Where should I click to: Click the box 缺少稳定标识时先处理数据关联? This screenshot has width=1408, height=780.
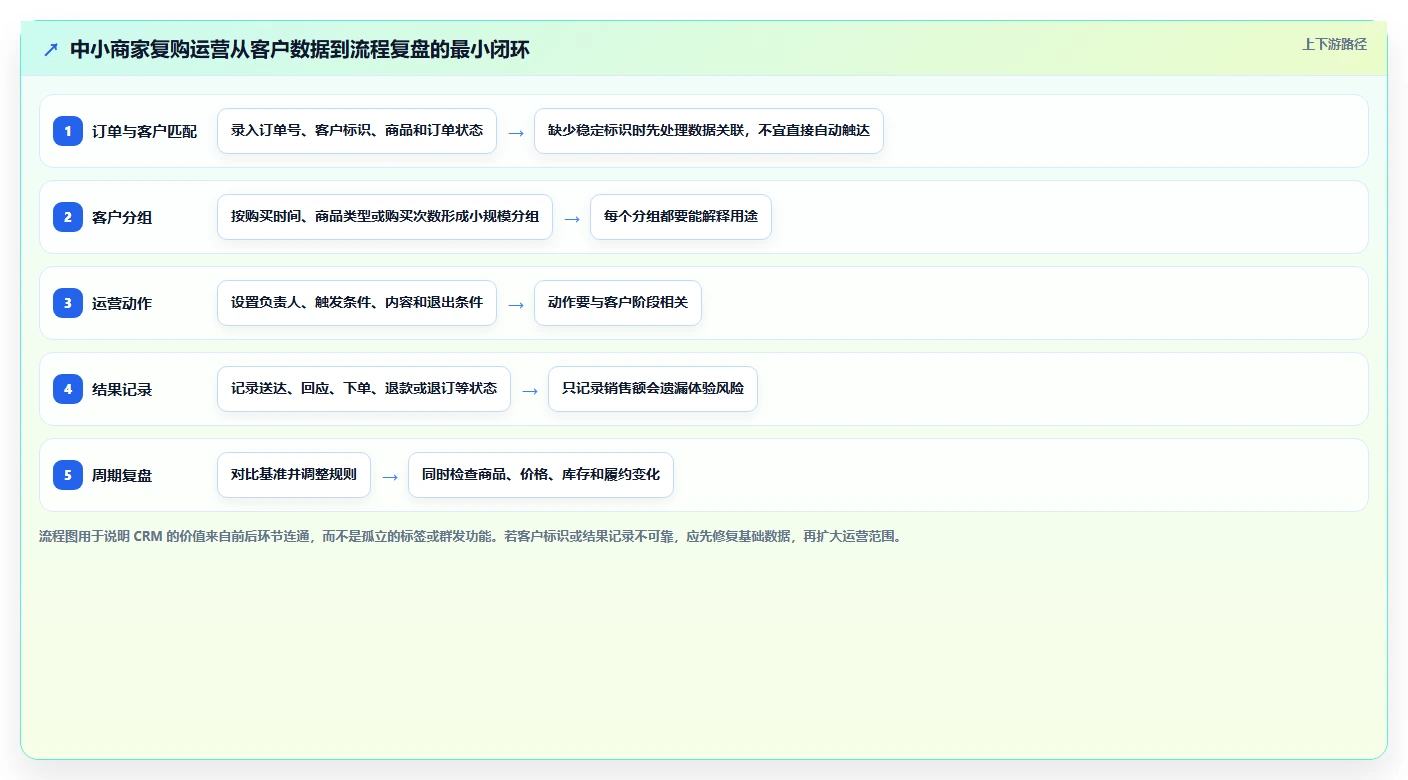coord(709,131)
